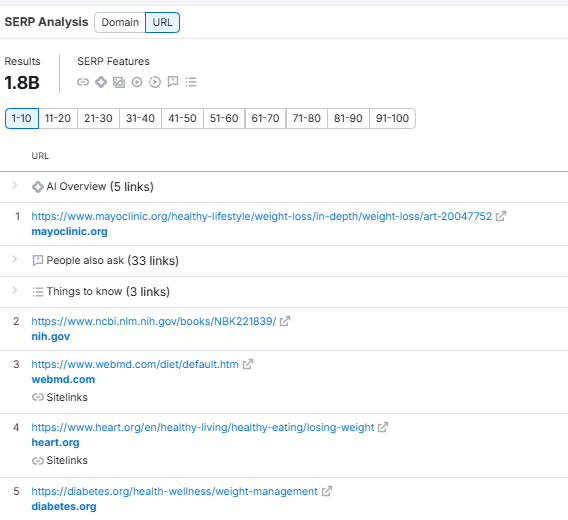
Task: Click the URL column header
Action: (40, 156)
